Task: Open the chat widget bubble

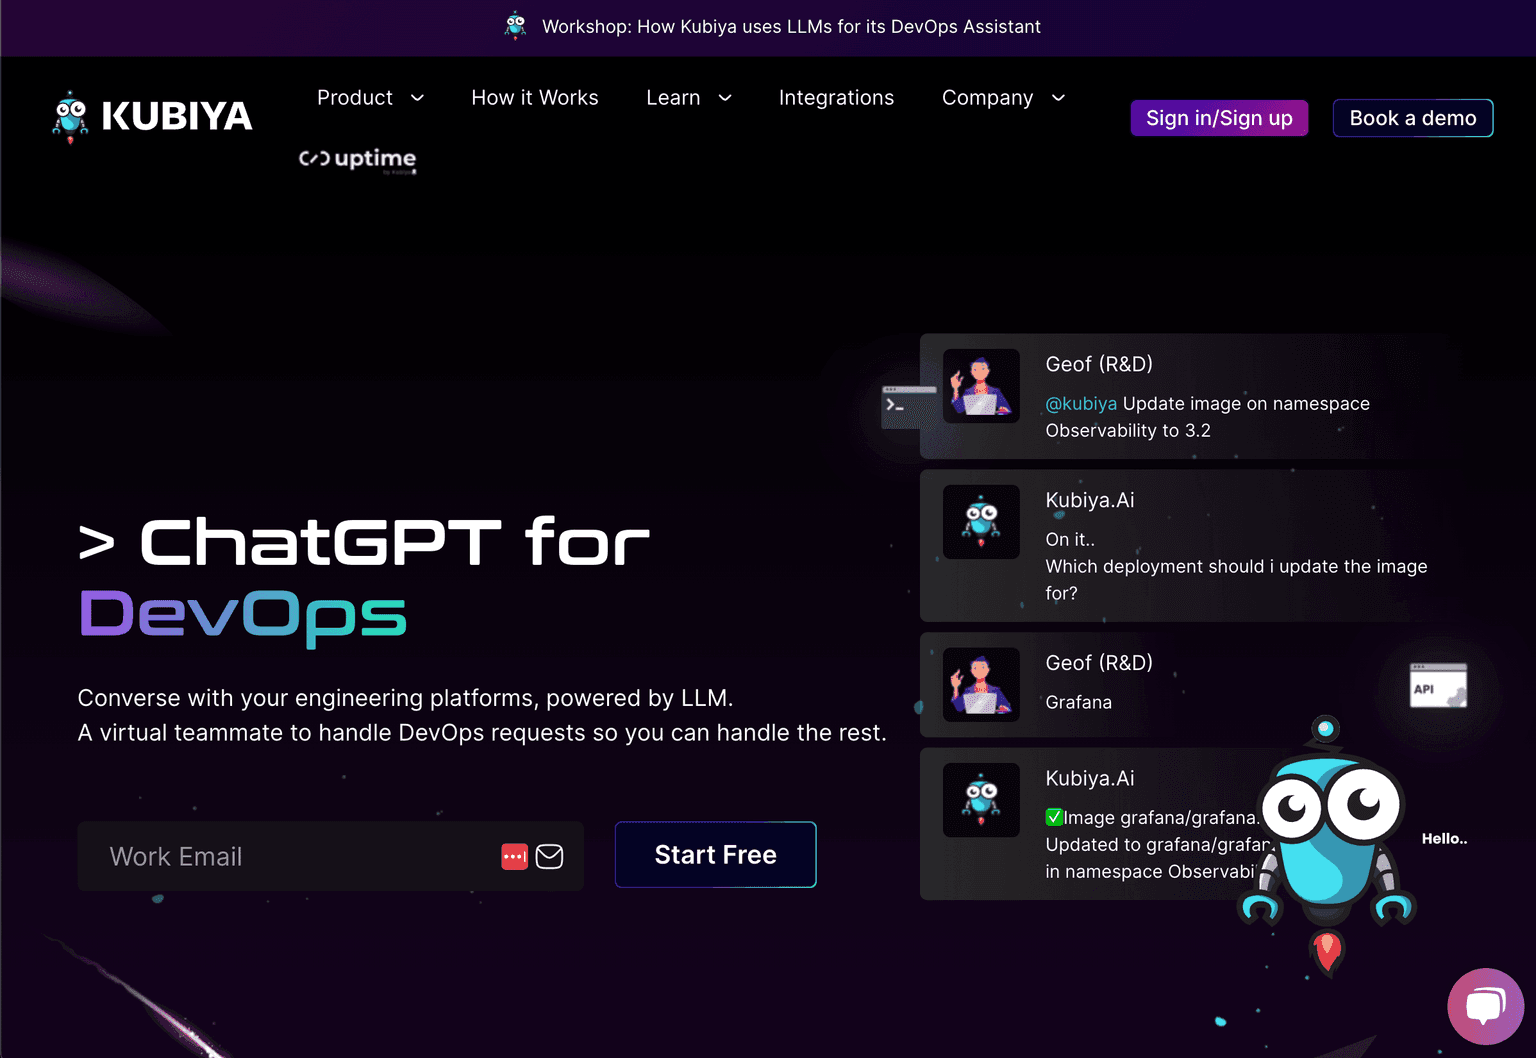Action: point(1486,1006)
